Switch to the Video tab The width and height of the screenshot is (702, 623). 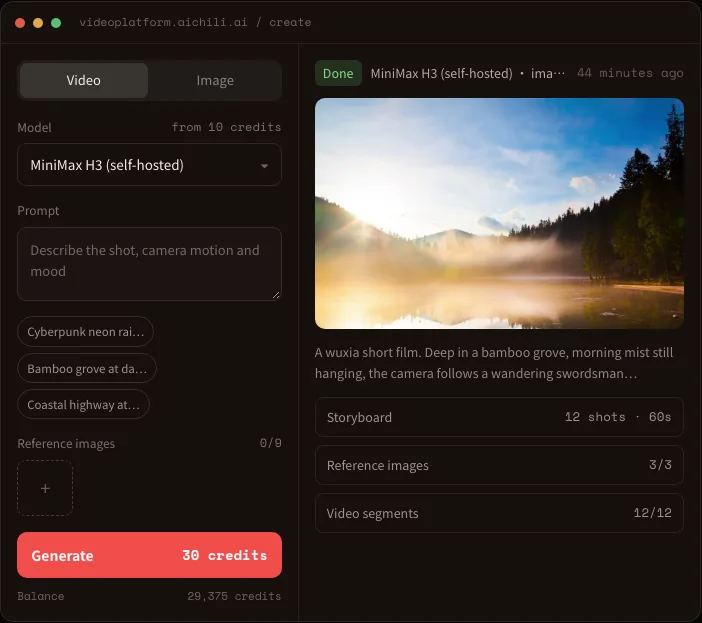84,81
